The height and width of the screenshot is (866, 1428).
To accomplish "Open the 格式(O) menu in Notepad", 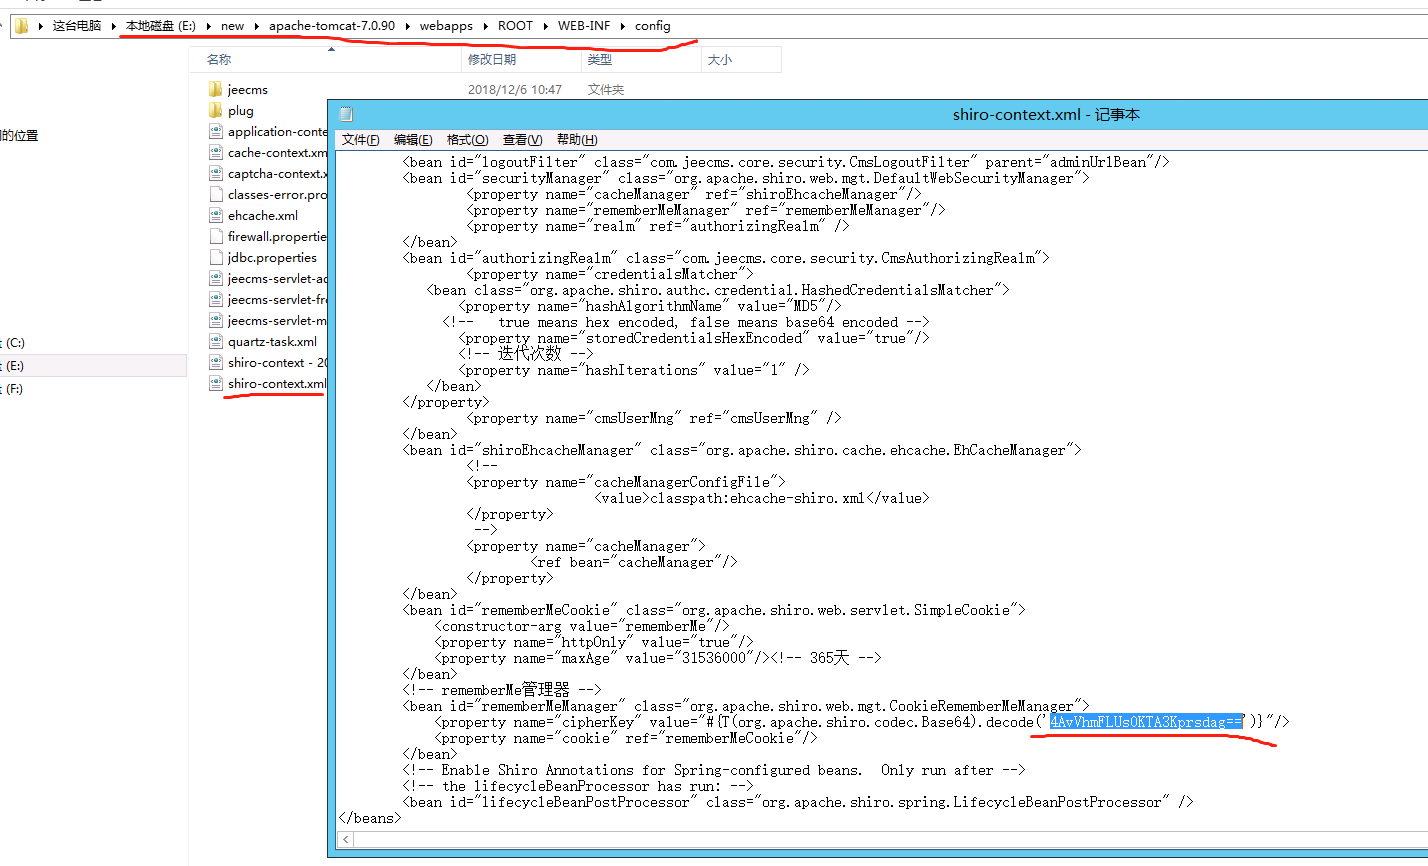I will click(x=467, y=140).
